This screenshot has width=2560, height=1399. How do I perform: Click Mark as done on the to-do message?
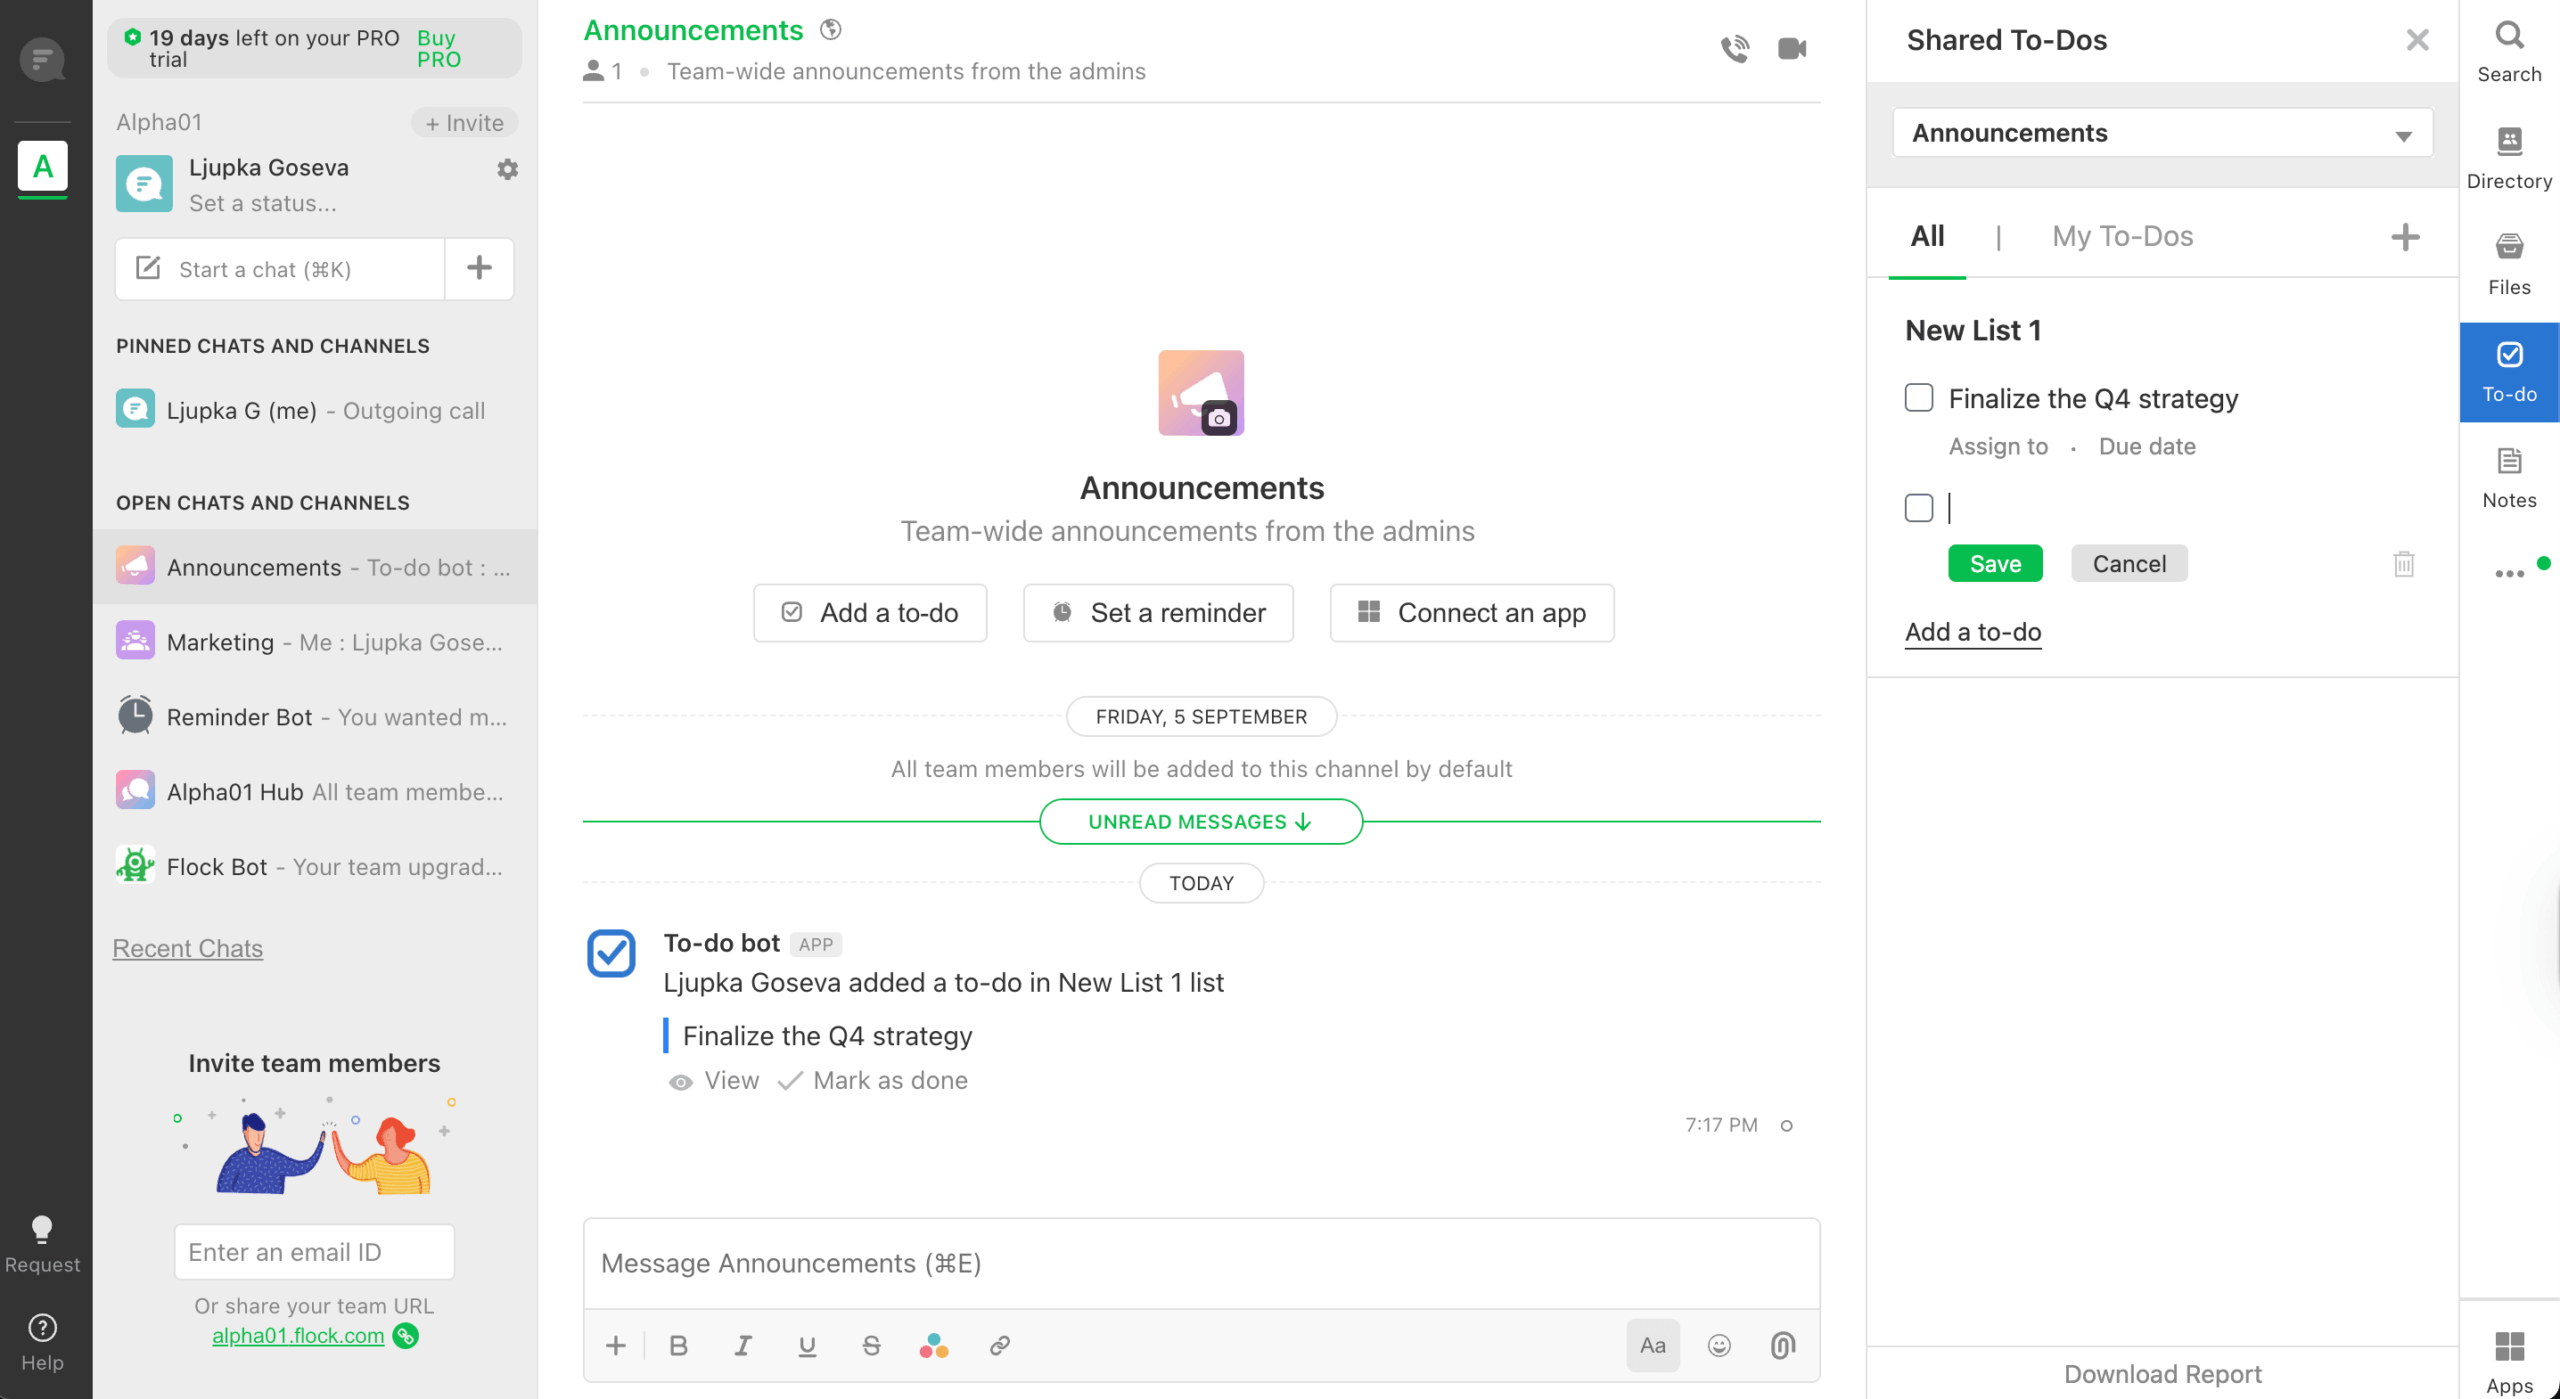click(x=873, y=1081)
